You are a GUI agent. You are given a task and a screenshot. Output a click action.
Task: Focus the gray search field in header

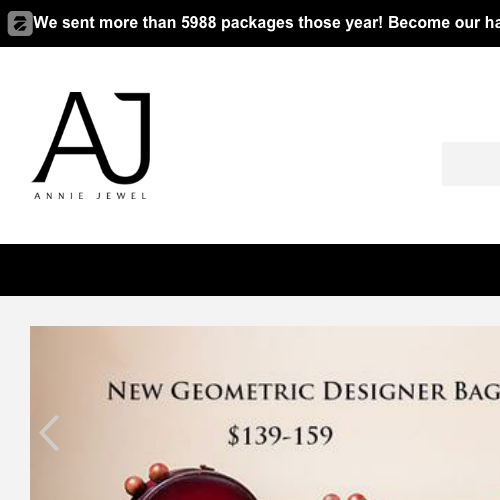coord(471,164)
